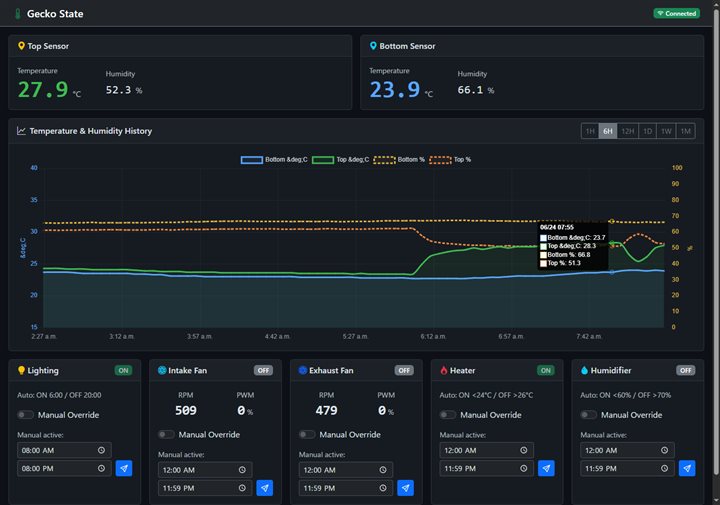Toggle Intake Fan Manual Override
This screenshot has width=720, height=505.
click(x=166, y=434)
